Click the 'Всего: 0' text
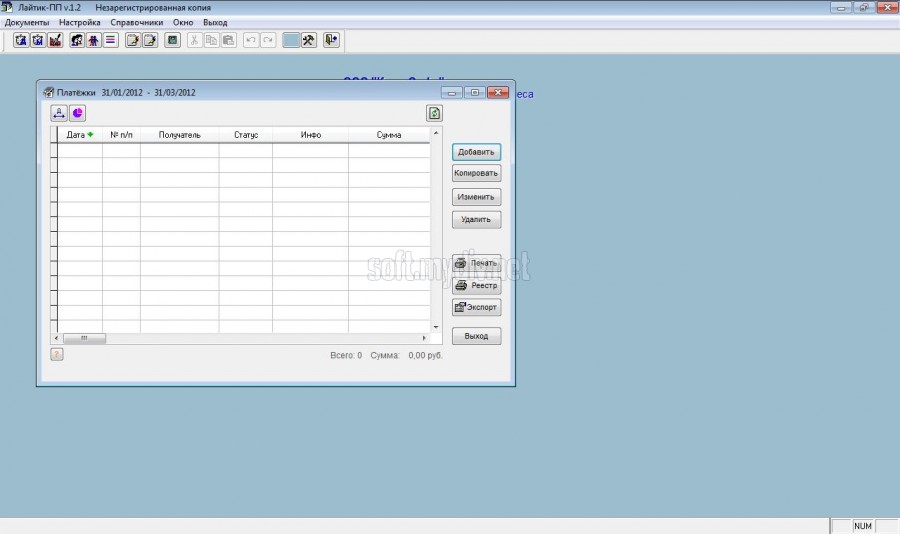 point(346,355)
